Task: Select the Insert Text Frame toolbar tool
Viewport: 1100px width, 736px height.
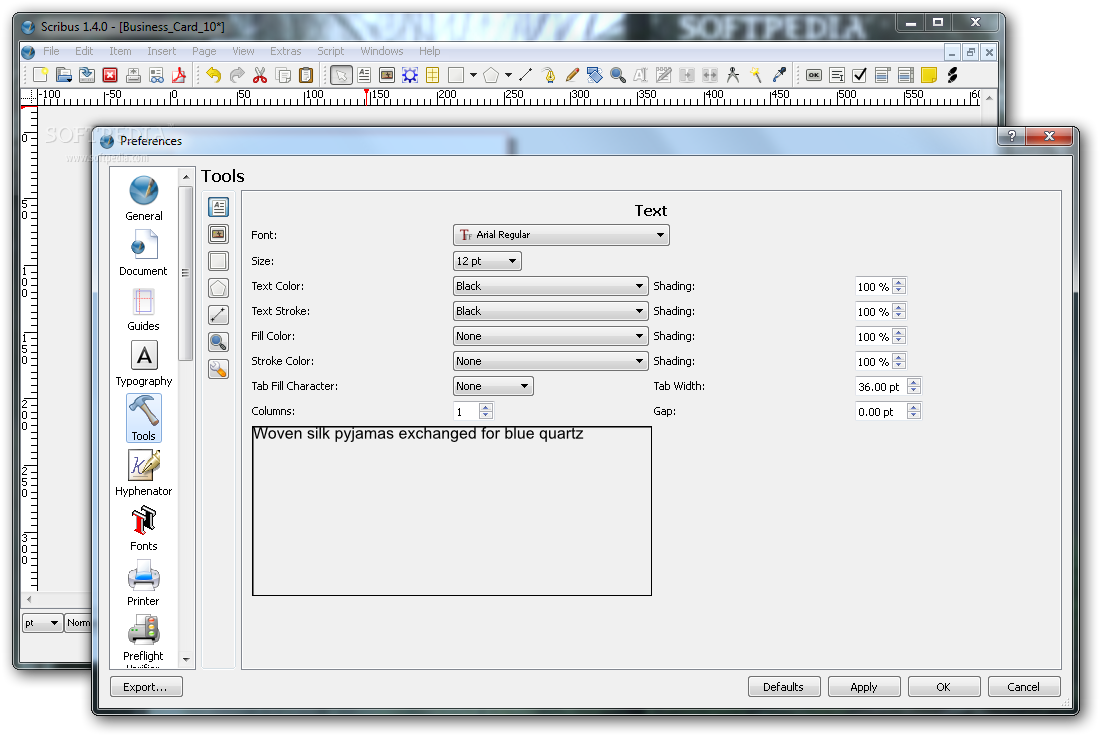Action: pyautogui.click(x=364, y=75)
